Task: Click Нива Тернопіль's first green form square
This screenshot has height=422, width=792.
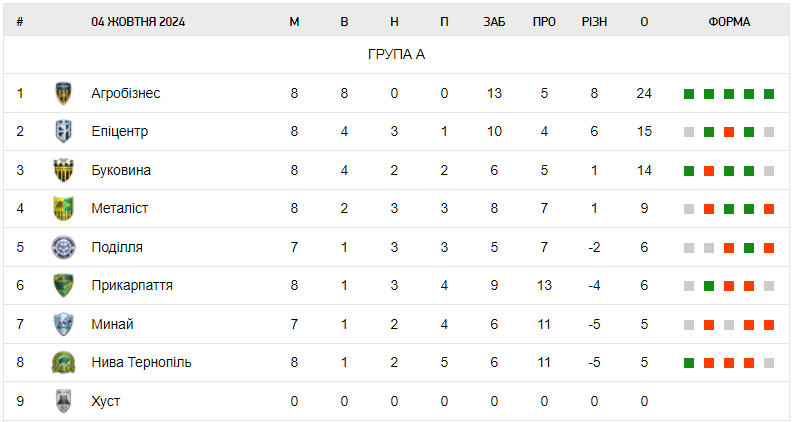Action: click(x=689, y=363)
